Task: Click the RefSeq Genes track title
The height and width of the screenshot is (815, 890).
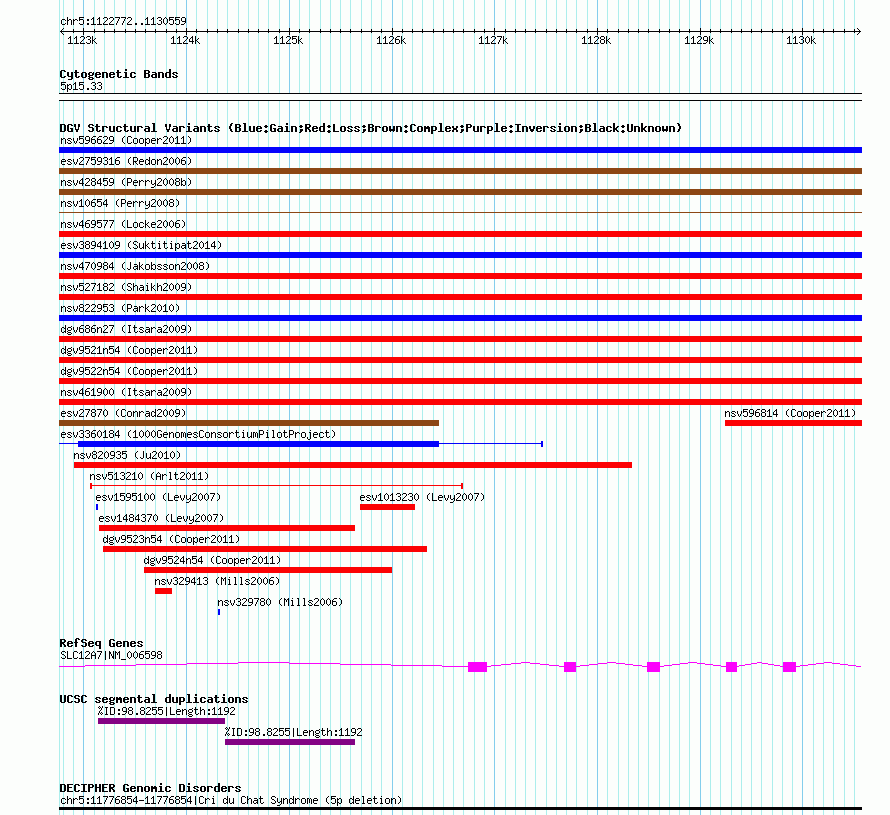Action: pos(101,643)
